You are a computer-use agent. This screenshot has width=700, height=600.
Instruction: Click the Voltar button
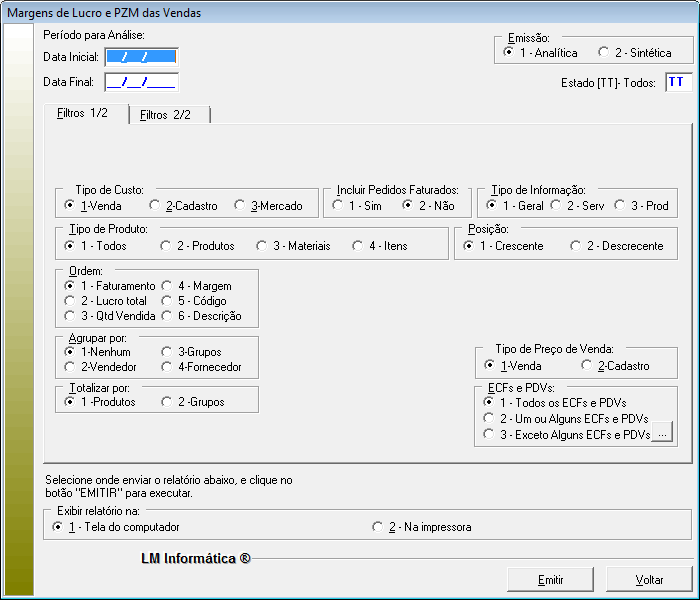click(x=649, y=579)
